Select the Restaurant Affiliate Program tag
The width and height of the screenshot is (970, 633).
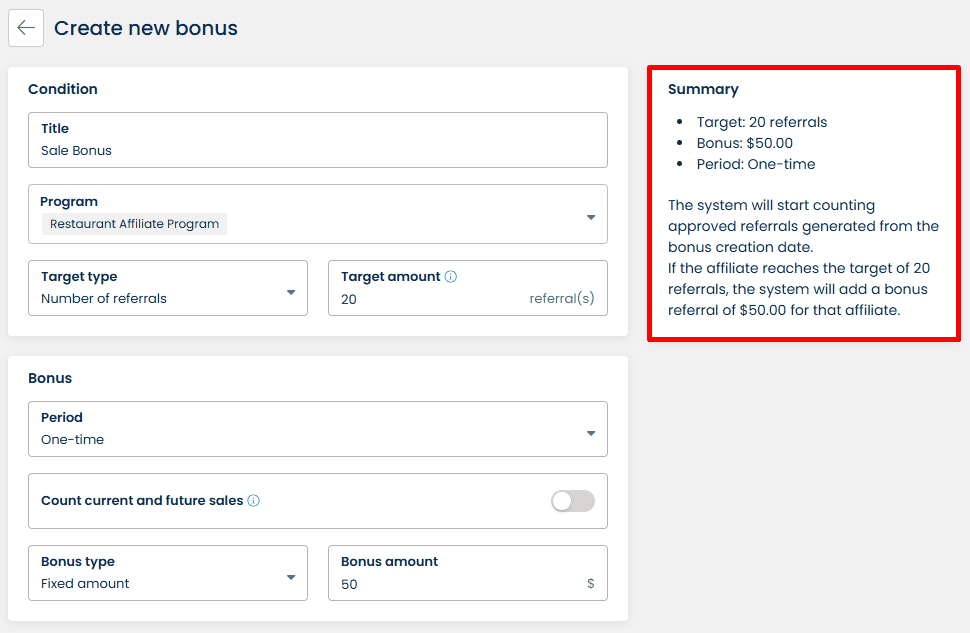pos(135,224)
